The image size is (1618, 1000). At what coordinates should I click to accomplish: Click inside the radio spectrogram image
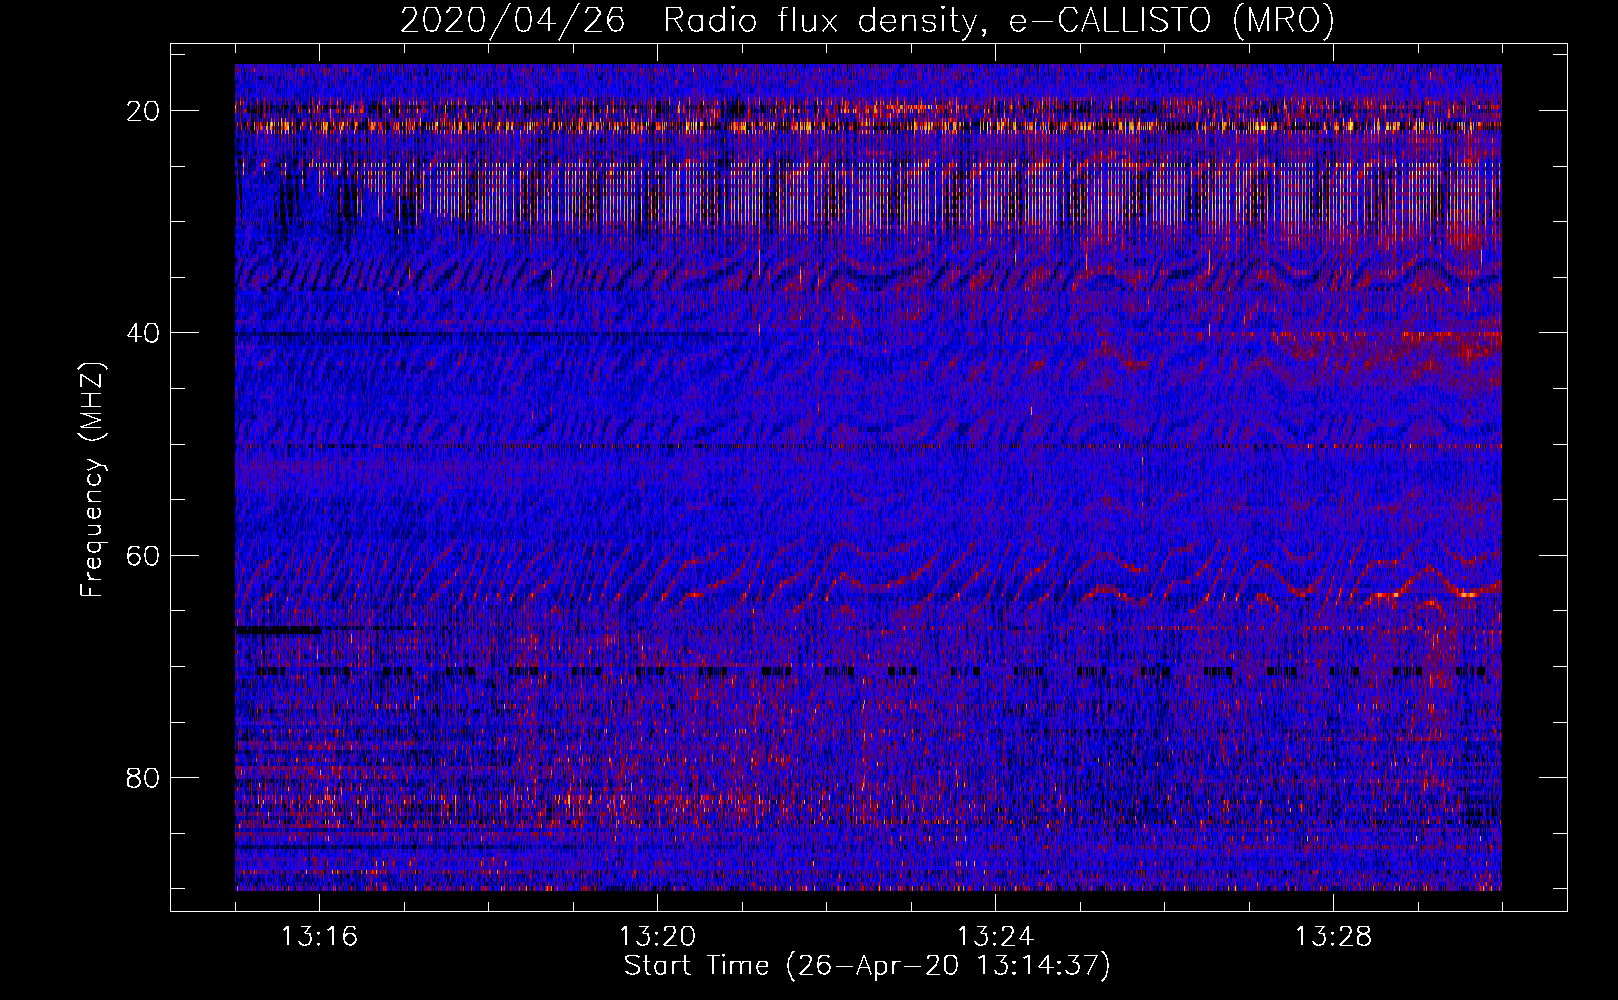[x=868, y=477]
